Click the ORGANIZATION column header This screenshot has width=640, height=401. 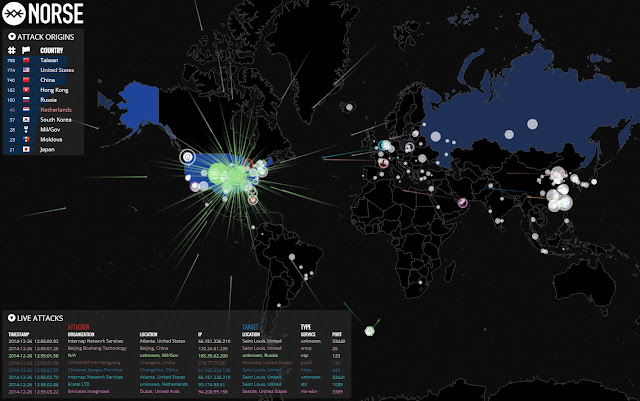[x=81, y=334]
